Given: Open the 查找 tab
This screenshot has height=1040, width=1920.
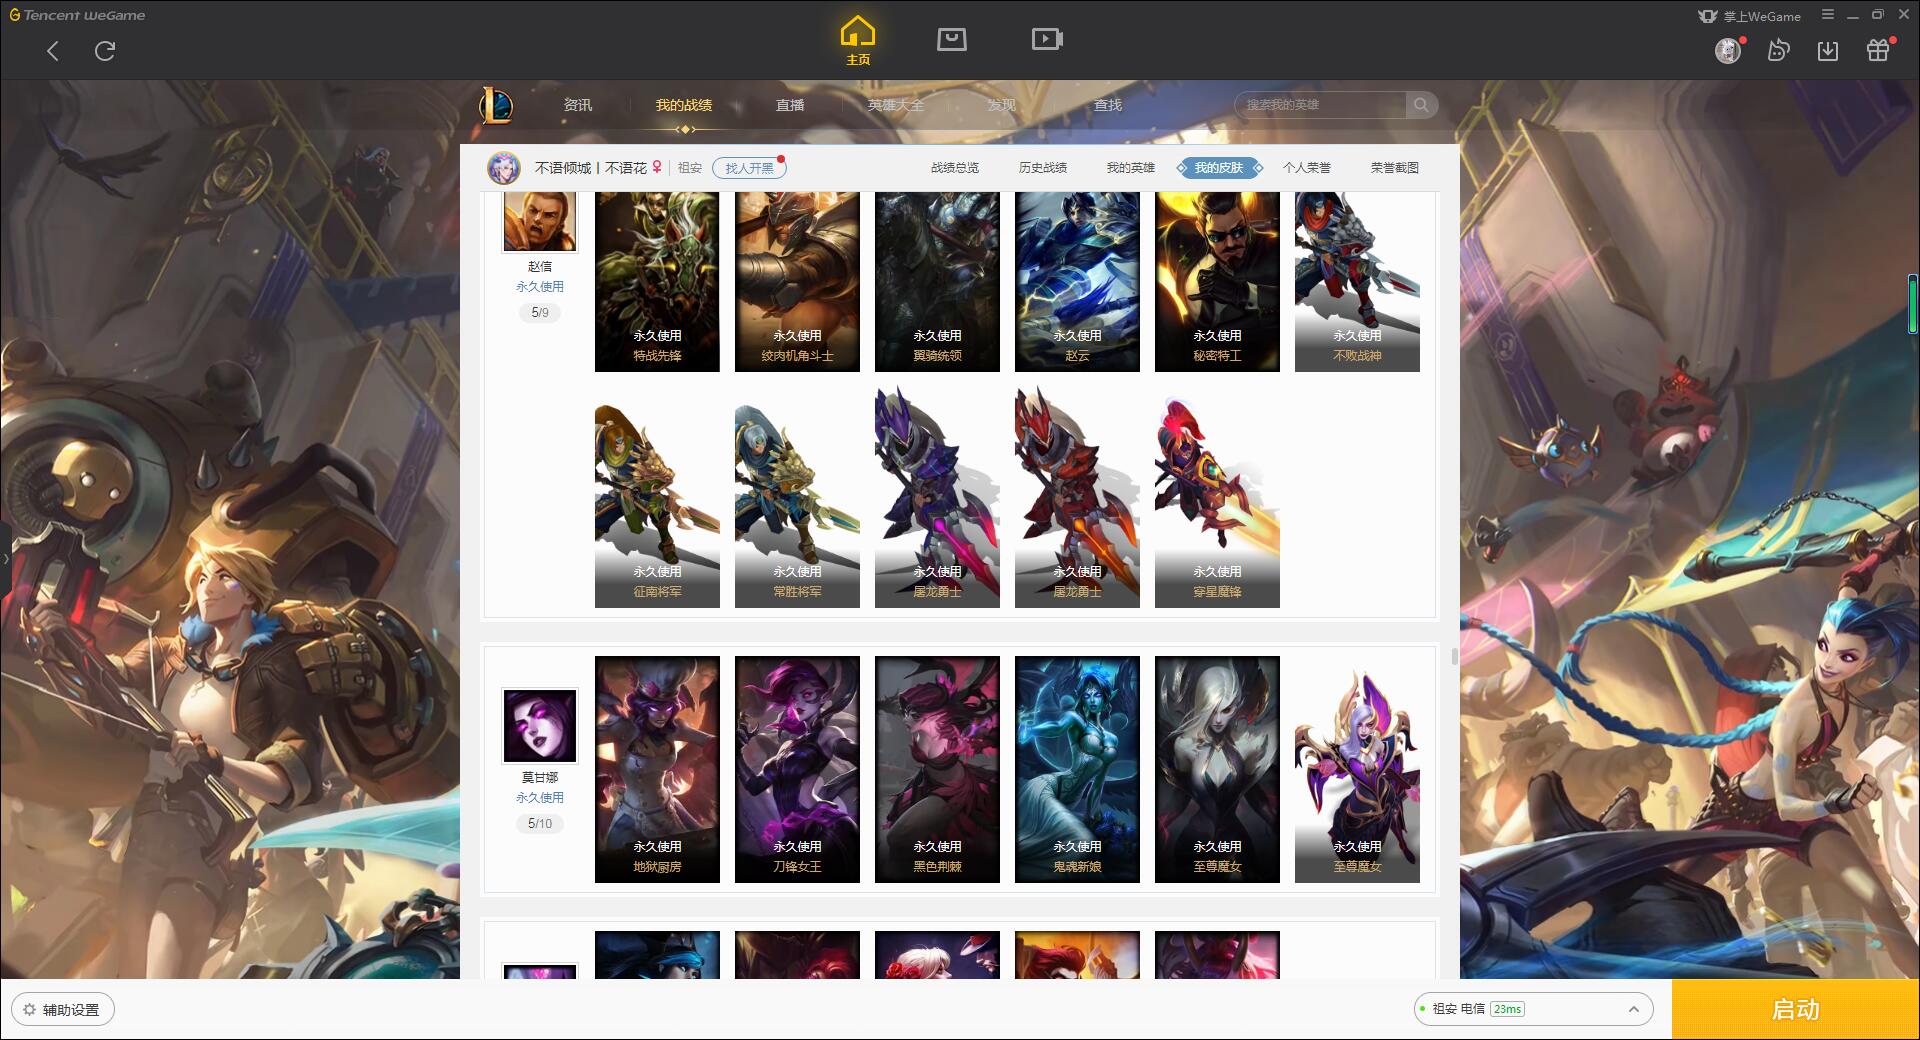Looking at the screenshot, I should tap(1108, 105).
